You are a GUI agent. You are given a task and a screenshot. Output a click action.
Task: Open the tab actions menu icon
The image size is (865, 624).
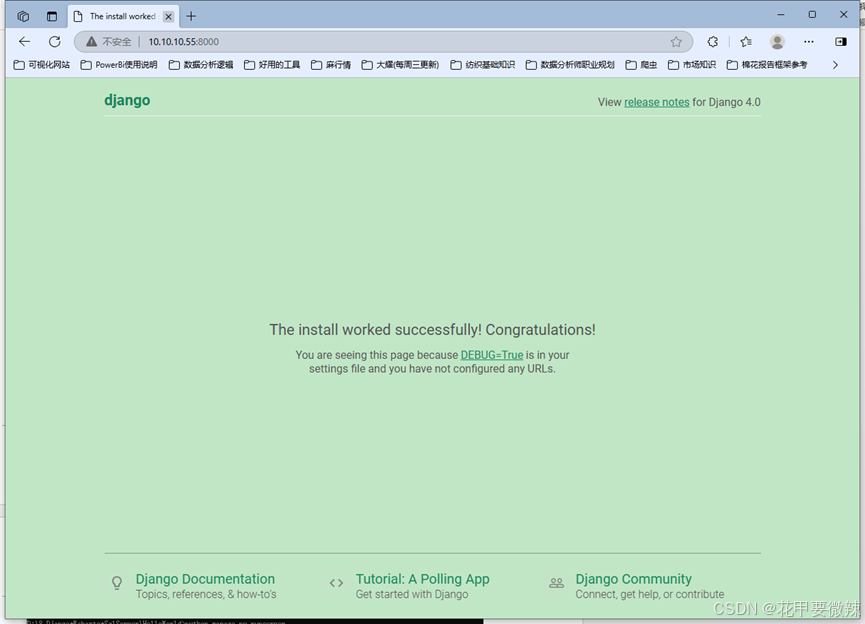[52, 16]
